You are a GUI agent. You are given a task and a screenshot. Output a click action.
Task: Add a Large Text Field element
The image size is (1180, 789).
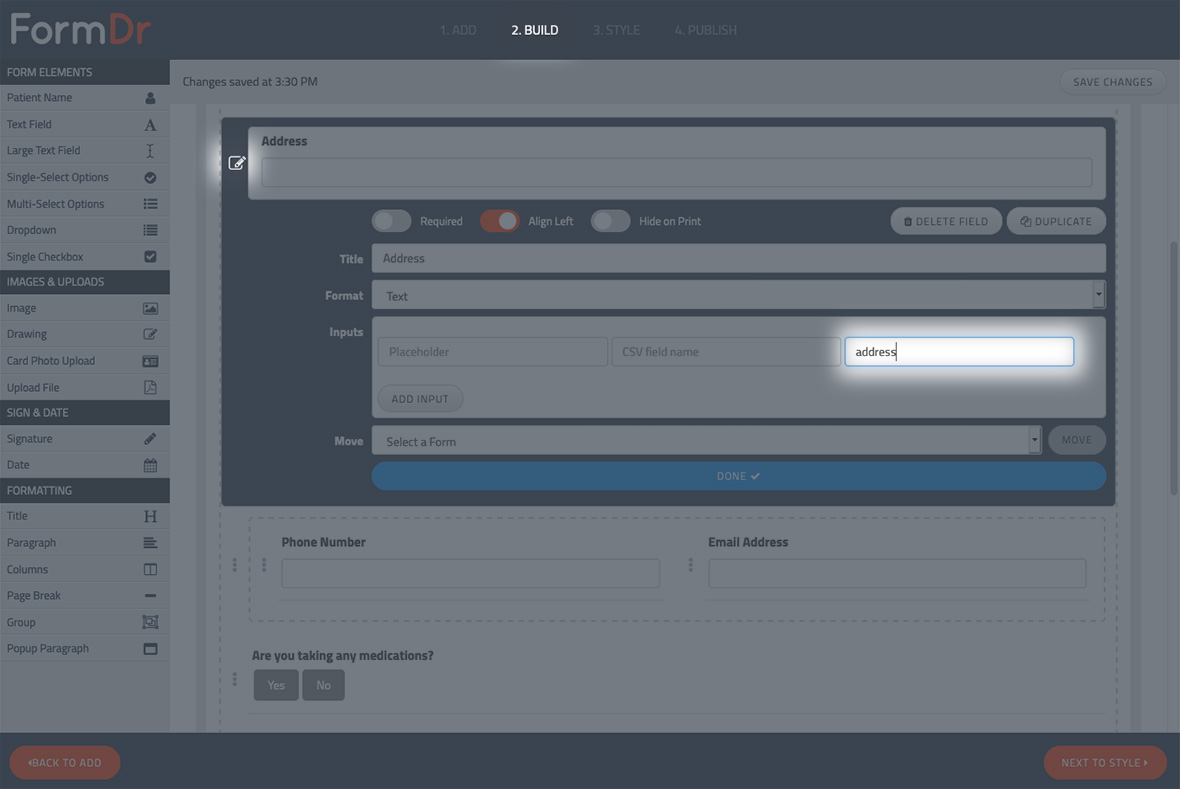(x=84, y=151)
